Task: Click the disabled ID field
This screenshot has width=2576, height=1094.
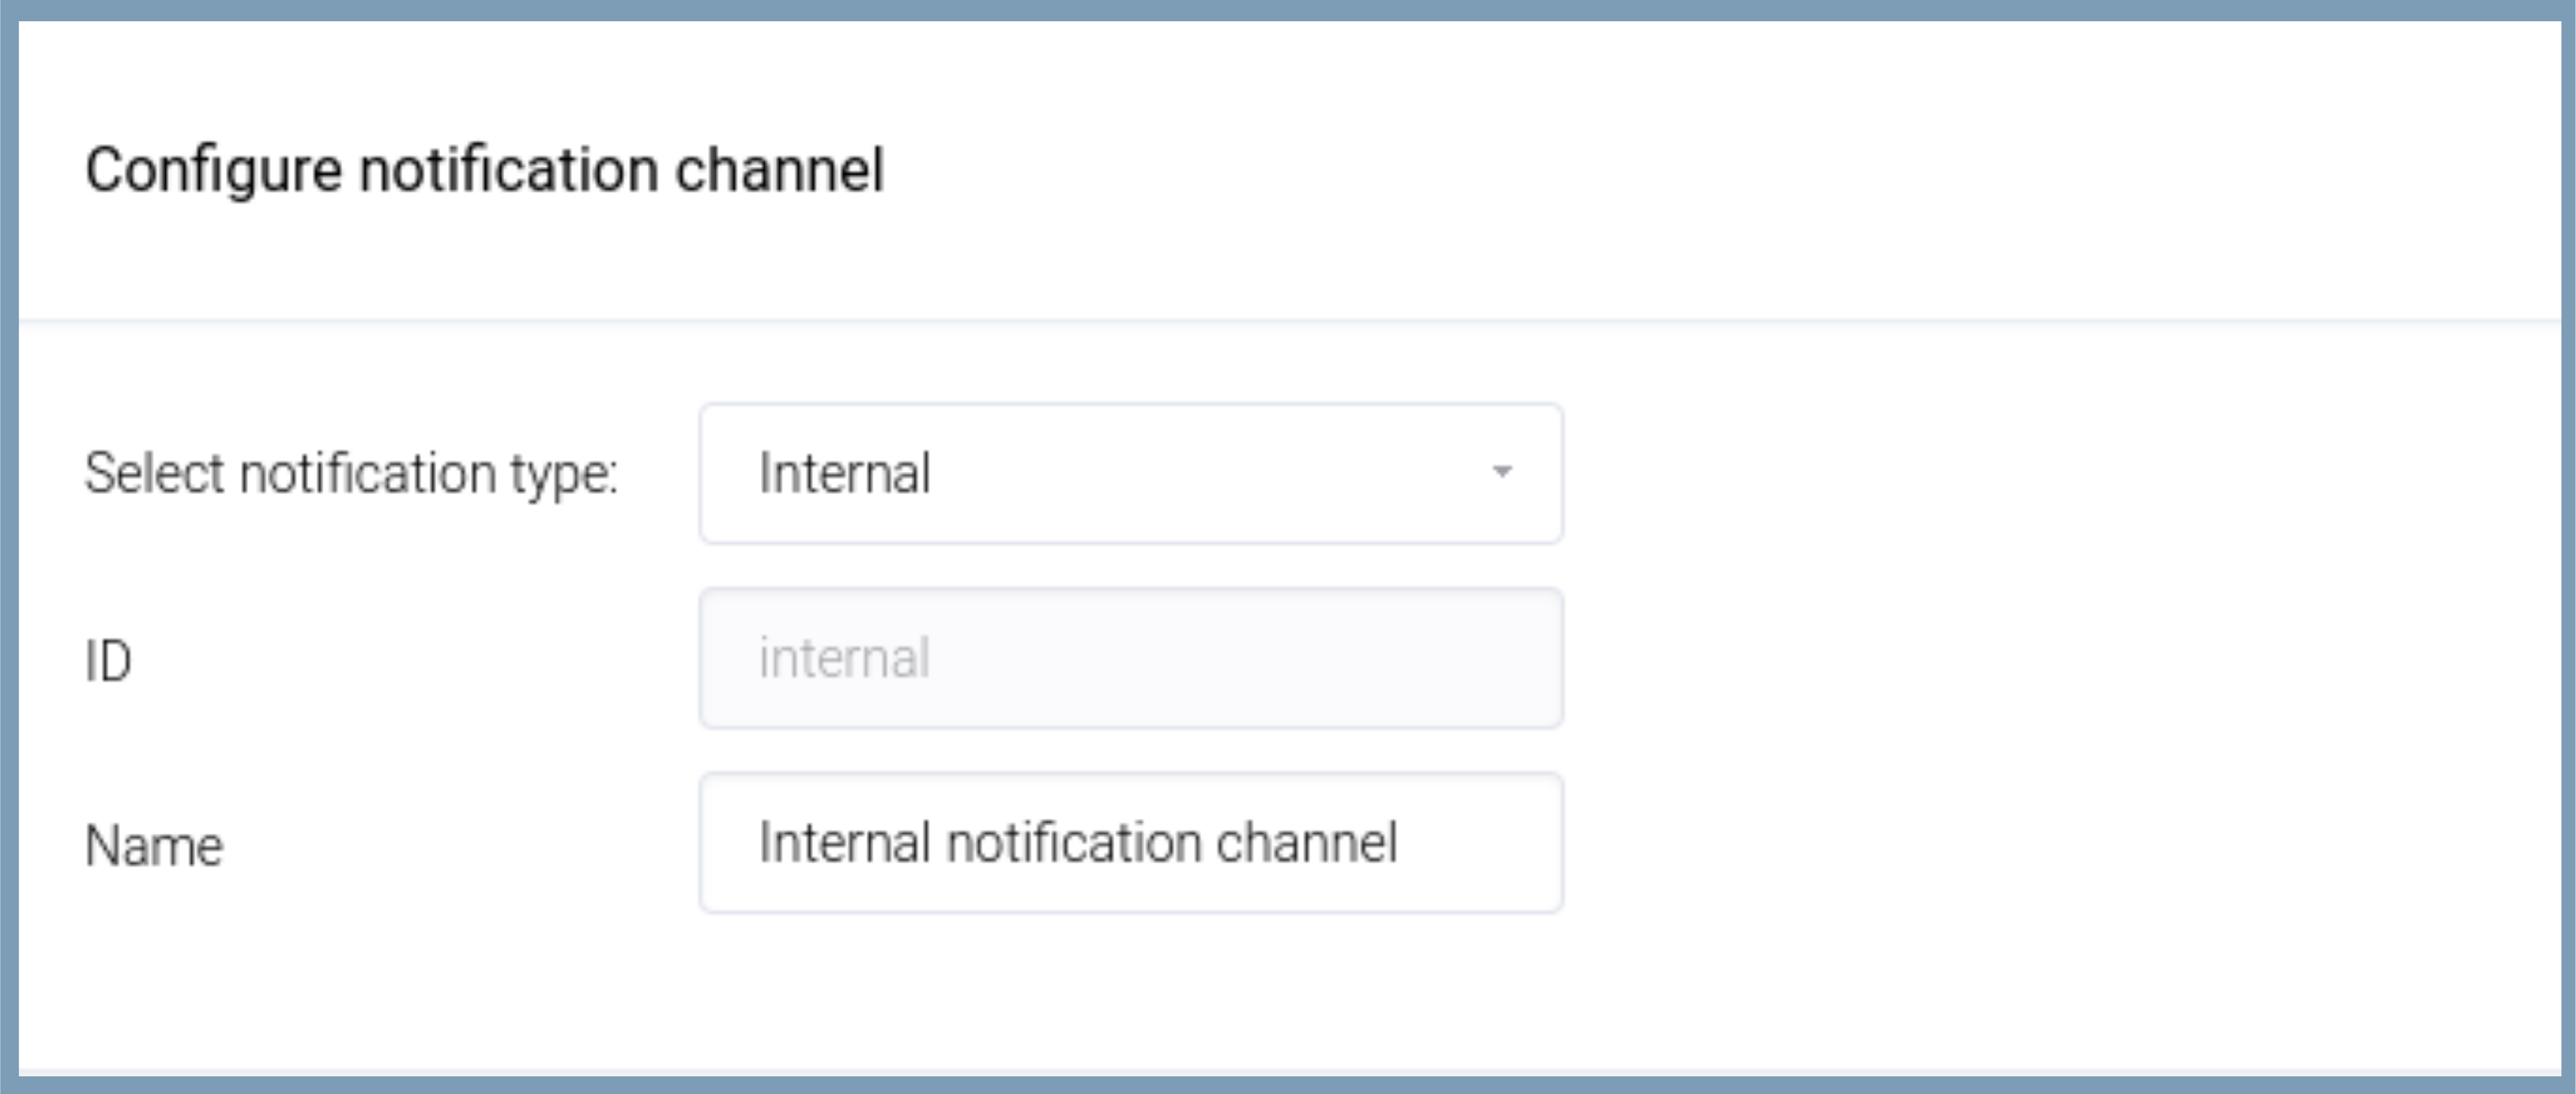Action: 1130,658
